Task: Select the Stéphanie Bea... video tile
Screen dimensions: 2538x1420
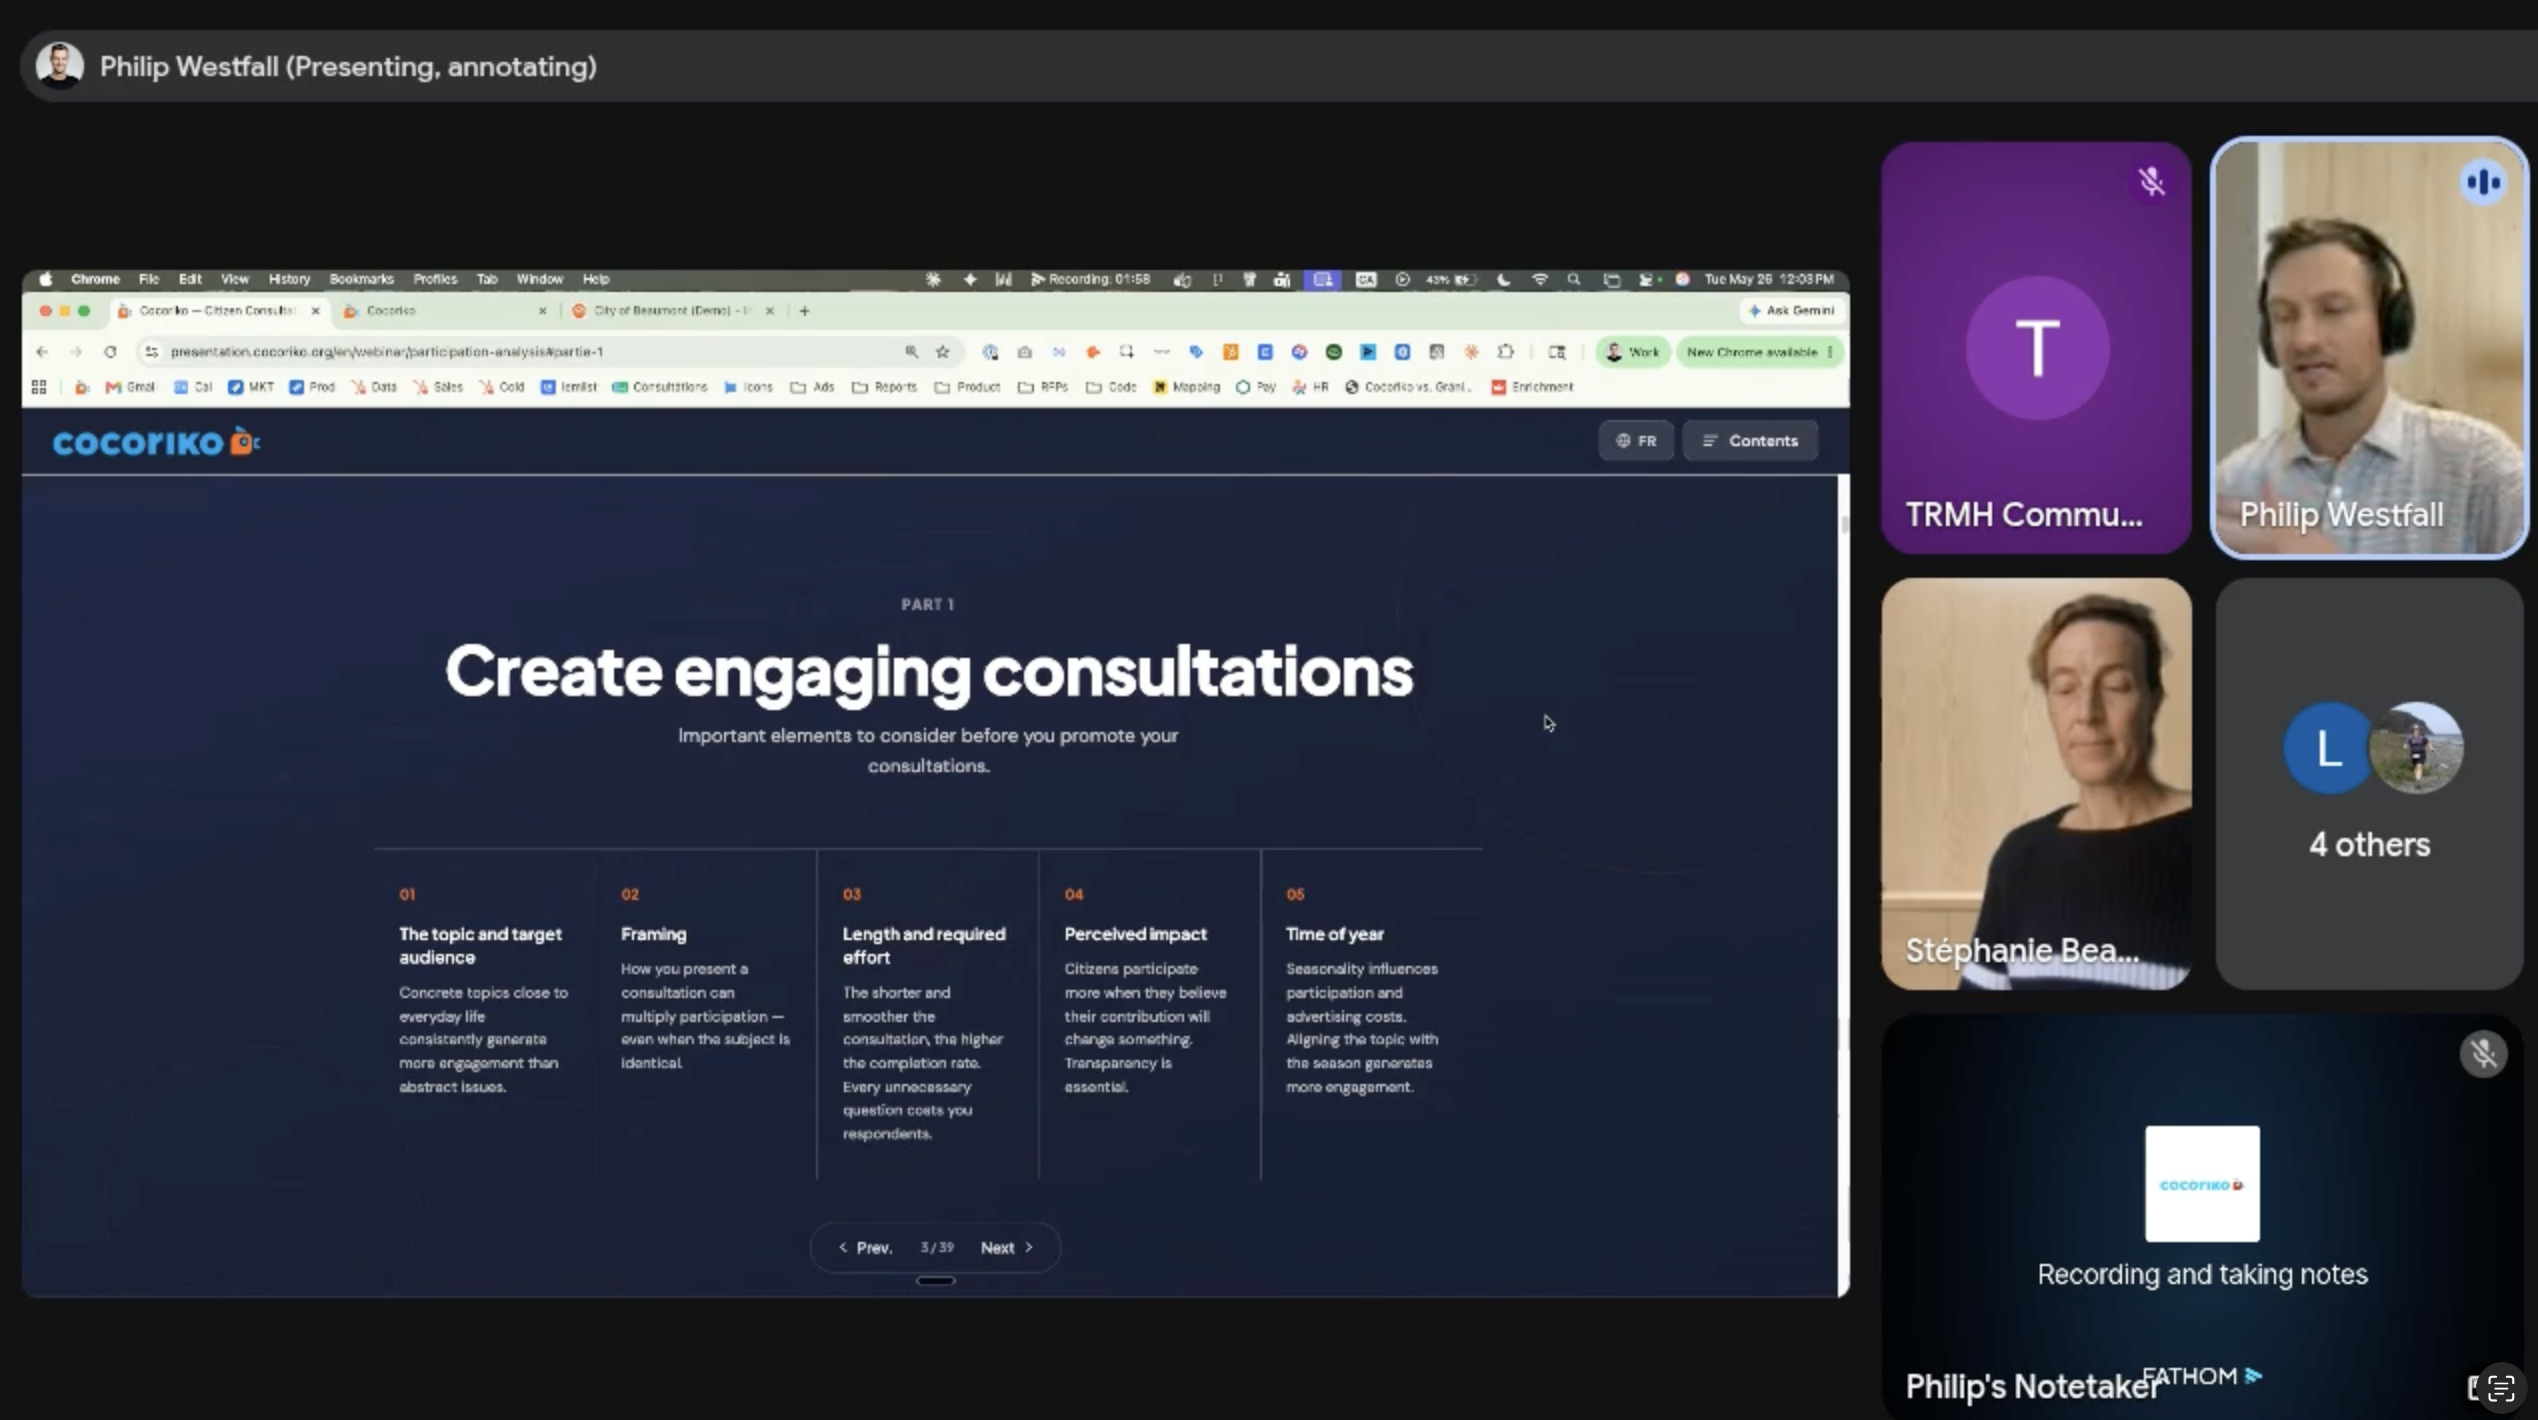Action: (2036, 784)
